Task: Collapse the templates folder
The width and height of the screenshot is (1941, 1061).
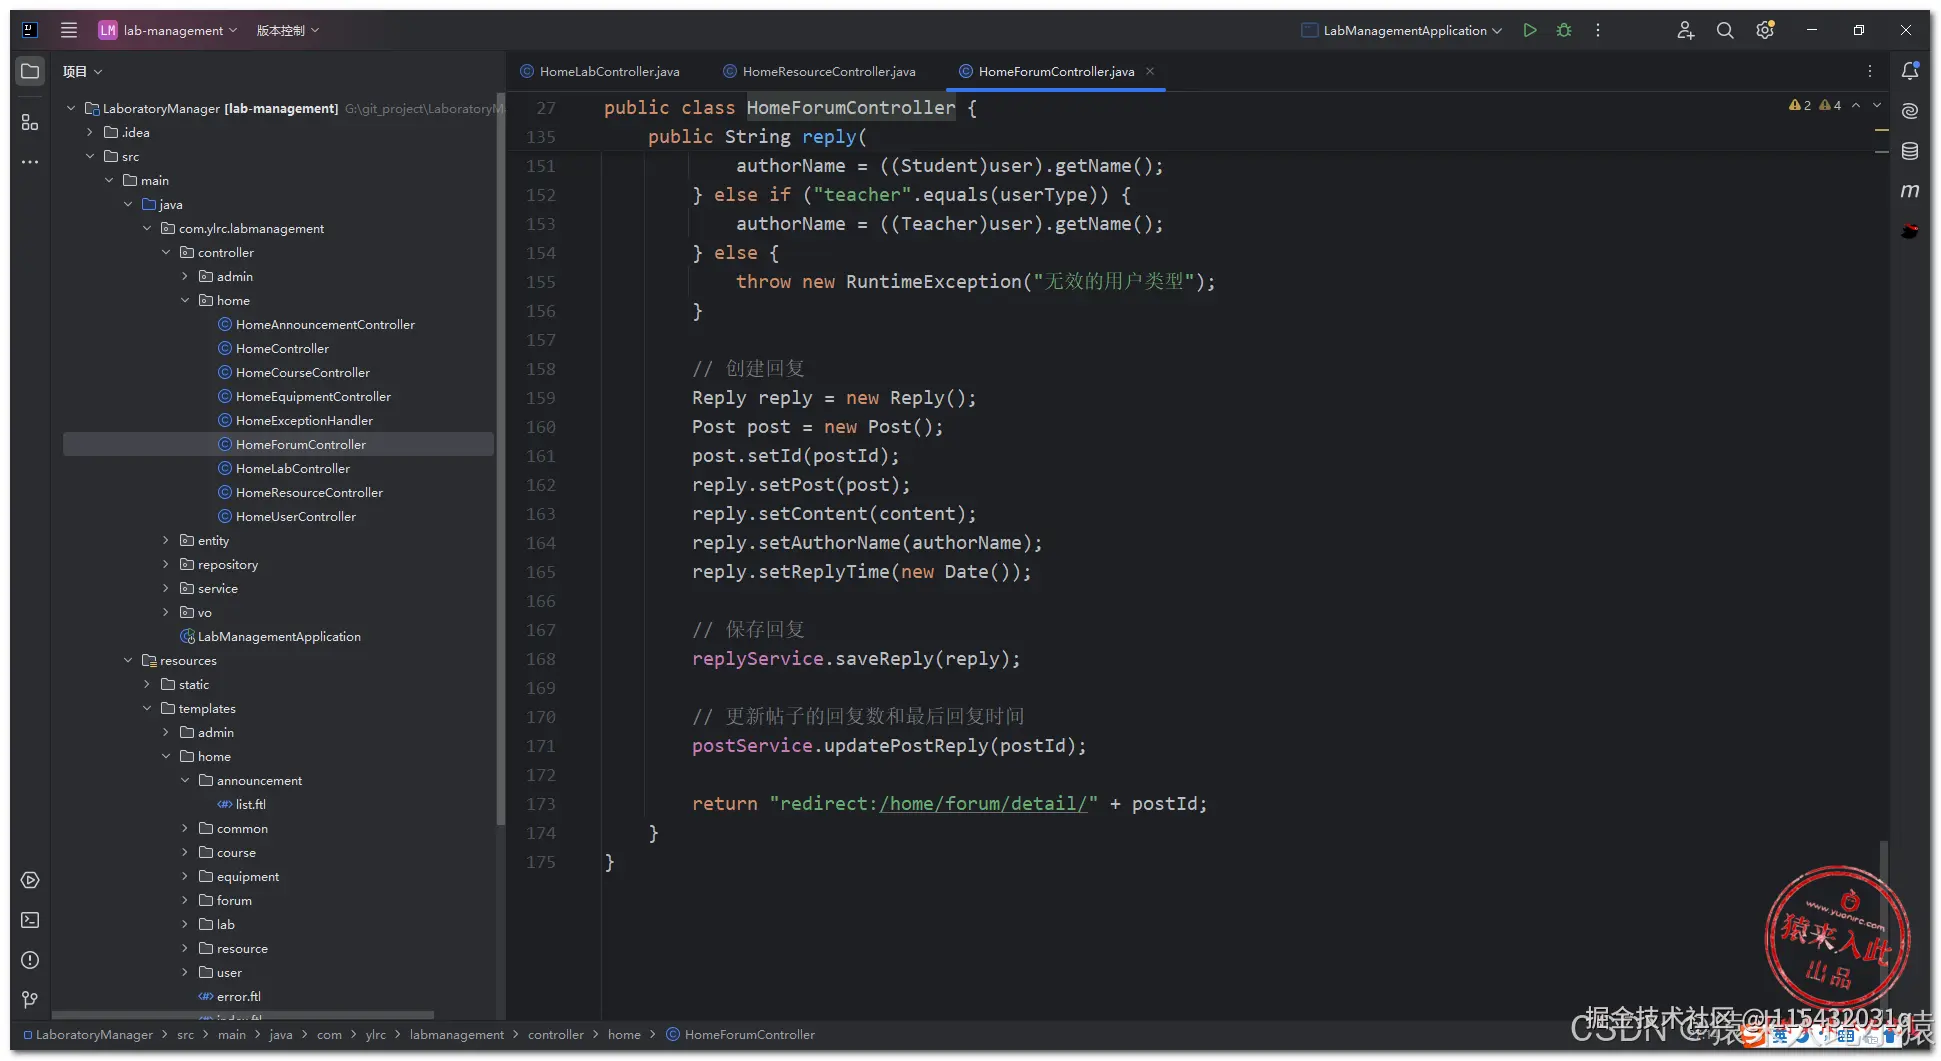Action: point(147,708)
